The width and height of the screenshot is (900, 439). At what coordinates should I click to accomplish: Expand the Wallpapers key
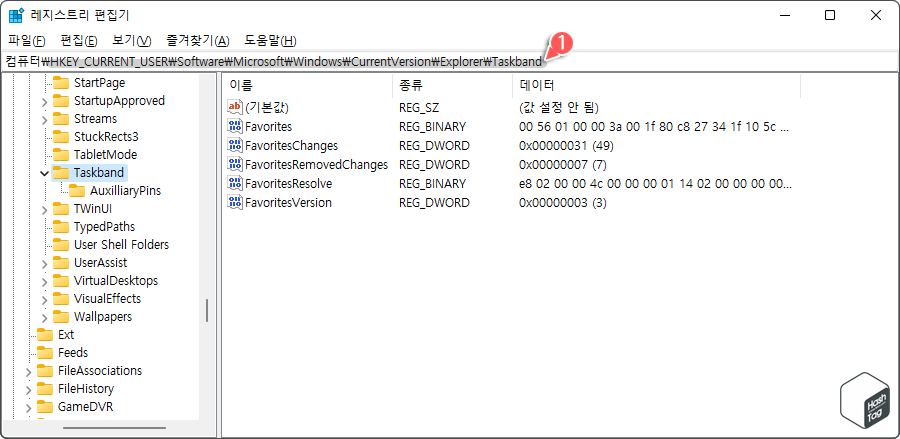click(45, 317)
